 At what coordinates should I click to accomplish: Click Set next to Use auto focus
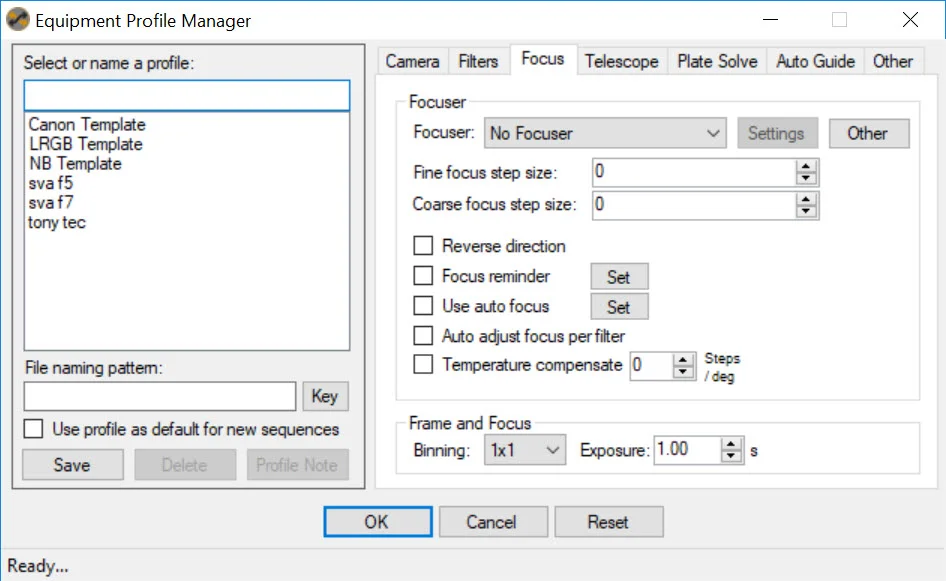click(619, 306)
